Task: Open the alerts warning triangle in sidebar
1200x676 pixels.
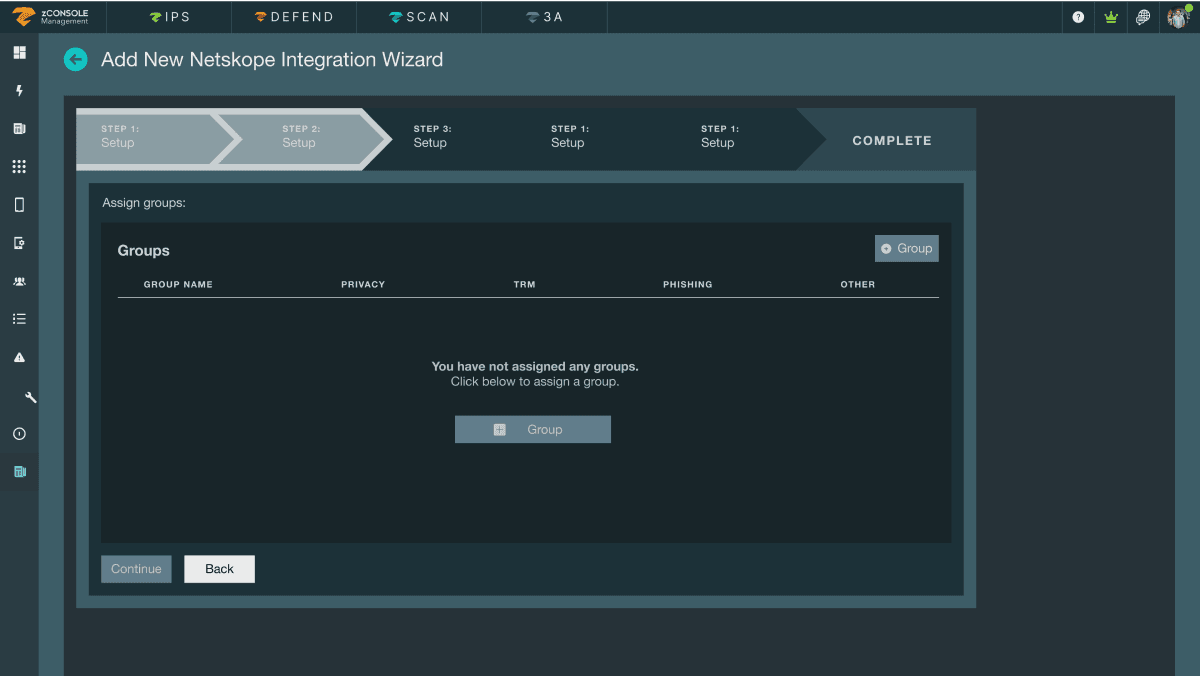Action: tap(18, 357)
